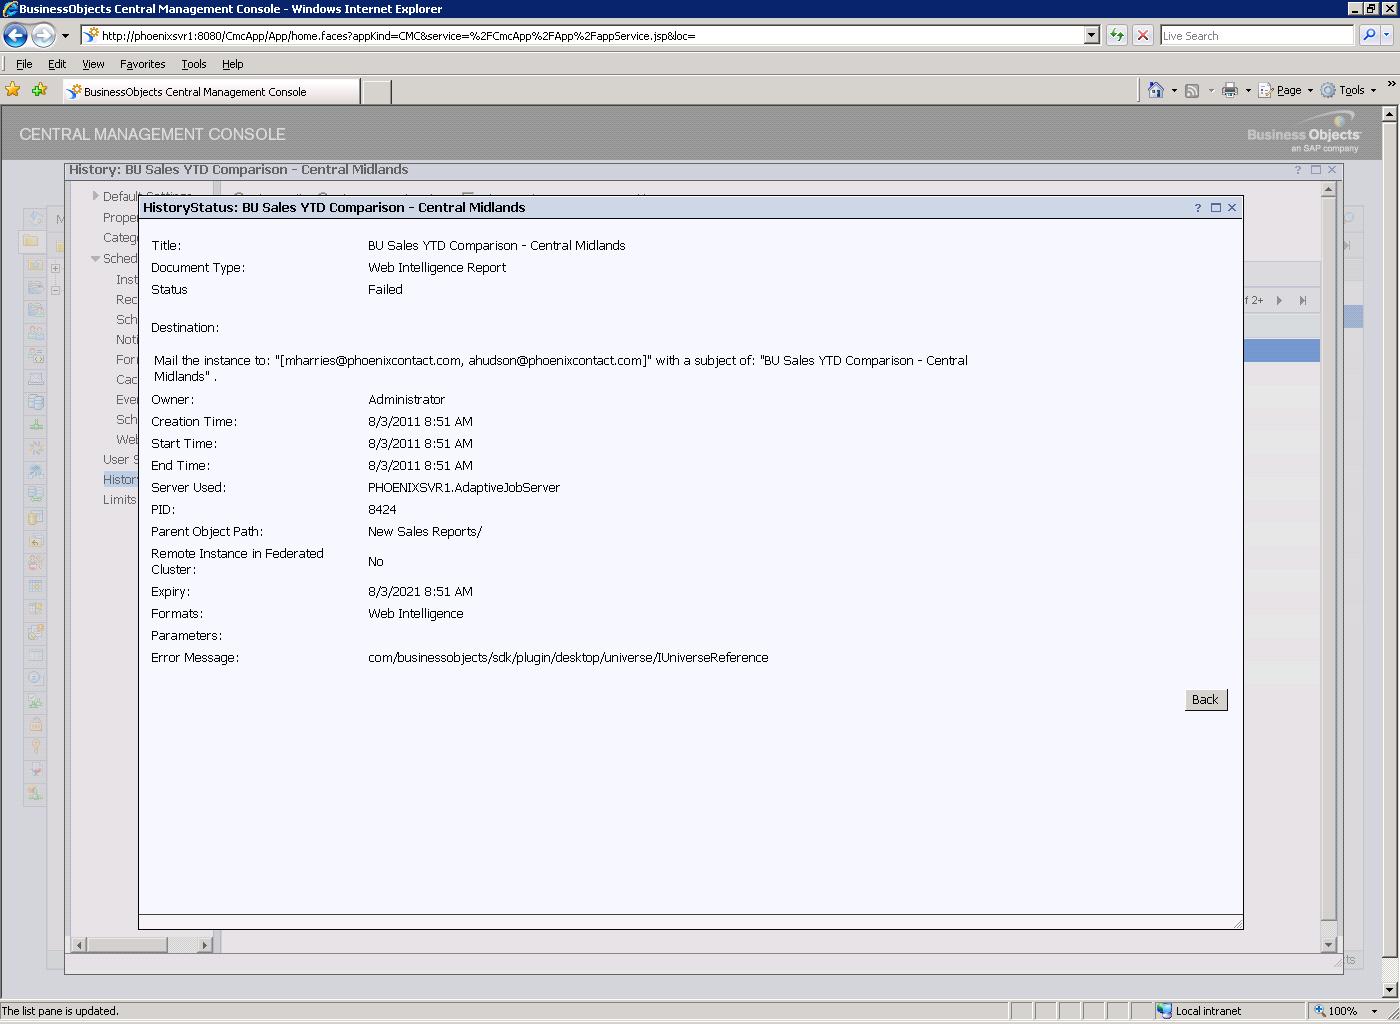Add to Favorites using the star-plus icon
Viewport: 1400px width, 1024px height.
[x=38, y=89]
